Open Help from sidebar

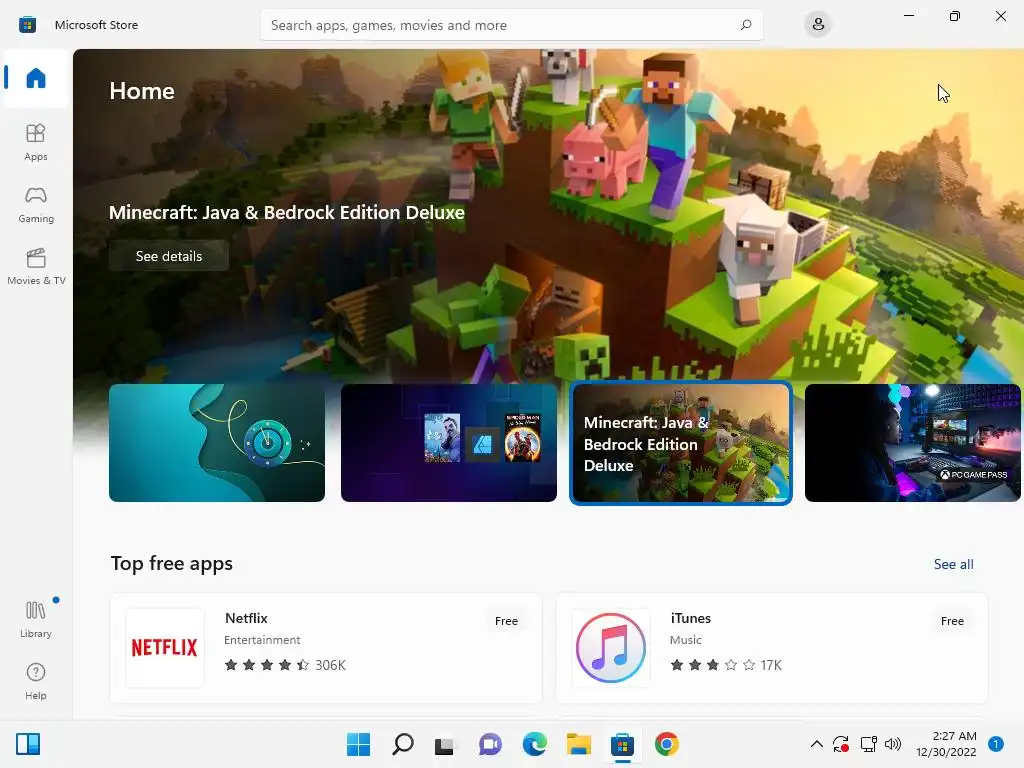point(36,681)
